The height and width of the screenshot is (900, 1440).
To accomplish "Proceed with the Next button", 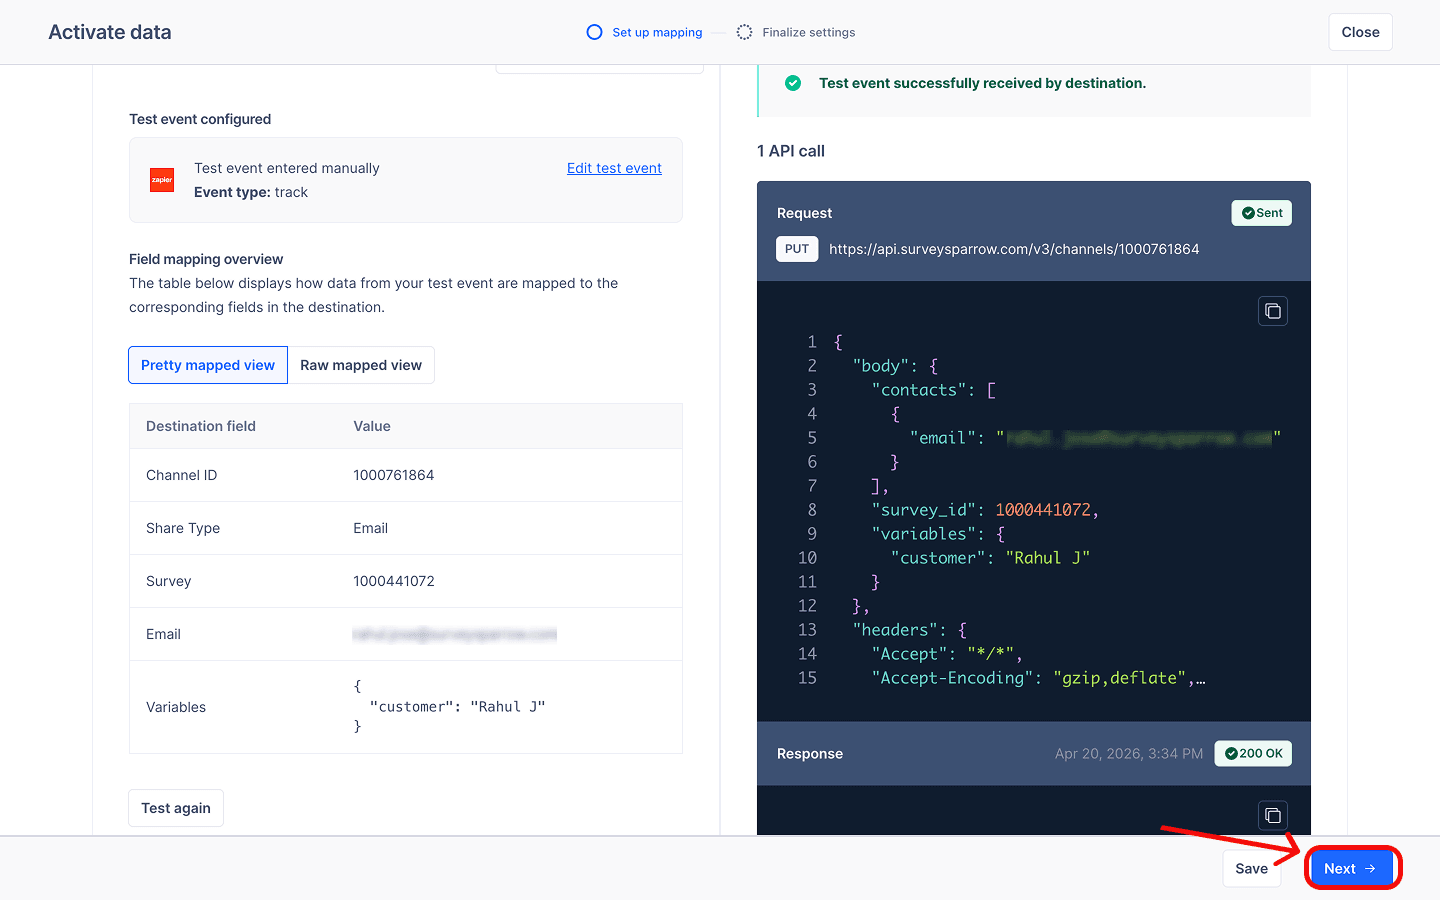I will coord(1350,868).
